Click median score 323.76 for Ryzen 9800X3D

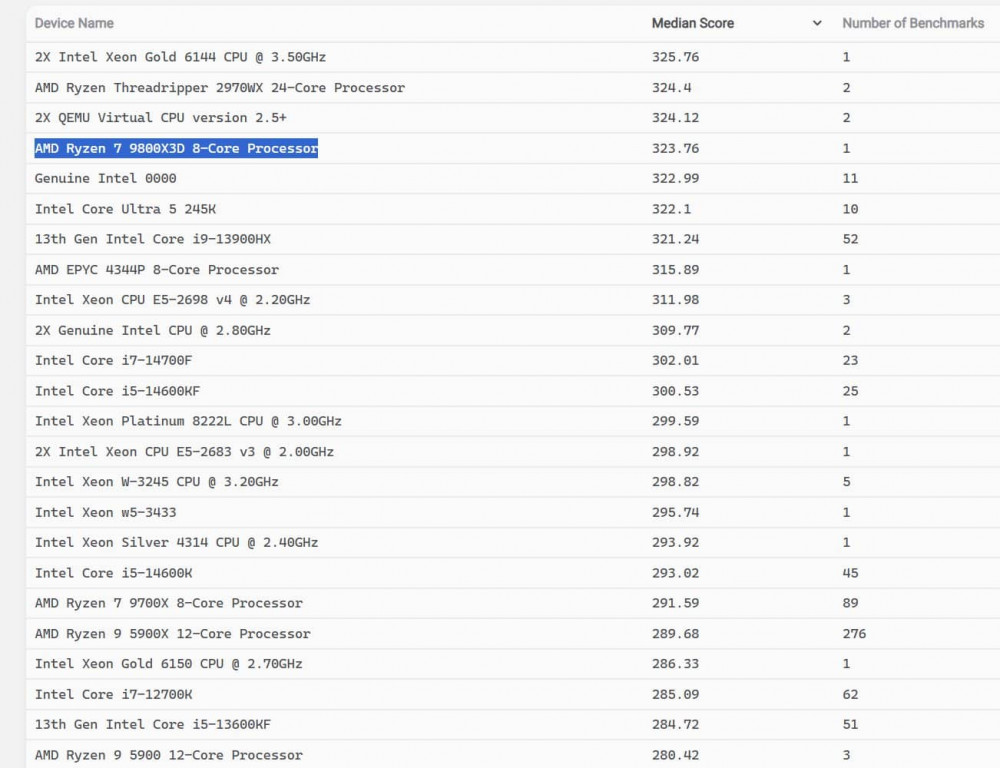(675, 149)
